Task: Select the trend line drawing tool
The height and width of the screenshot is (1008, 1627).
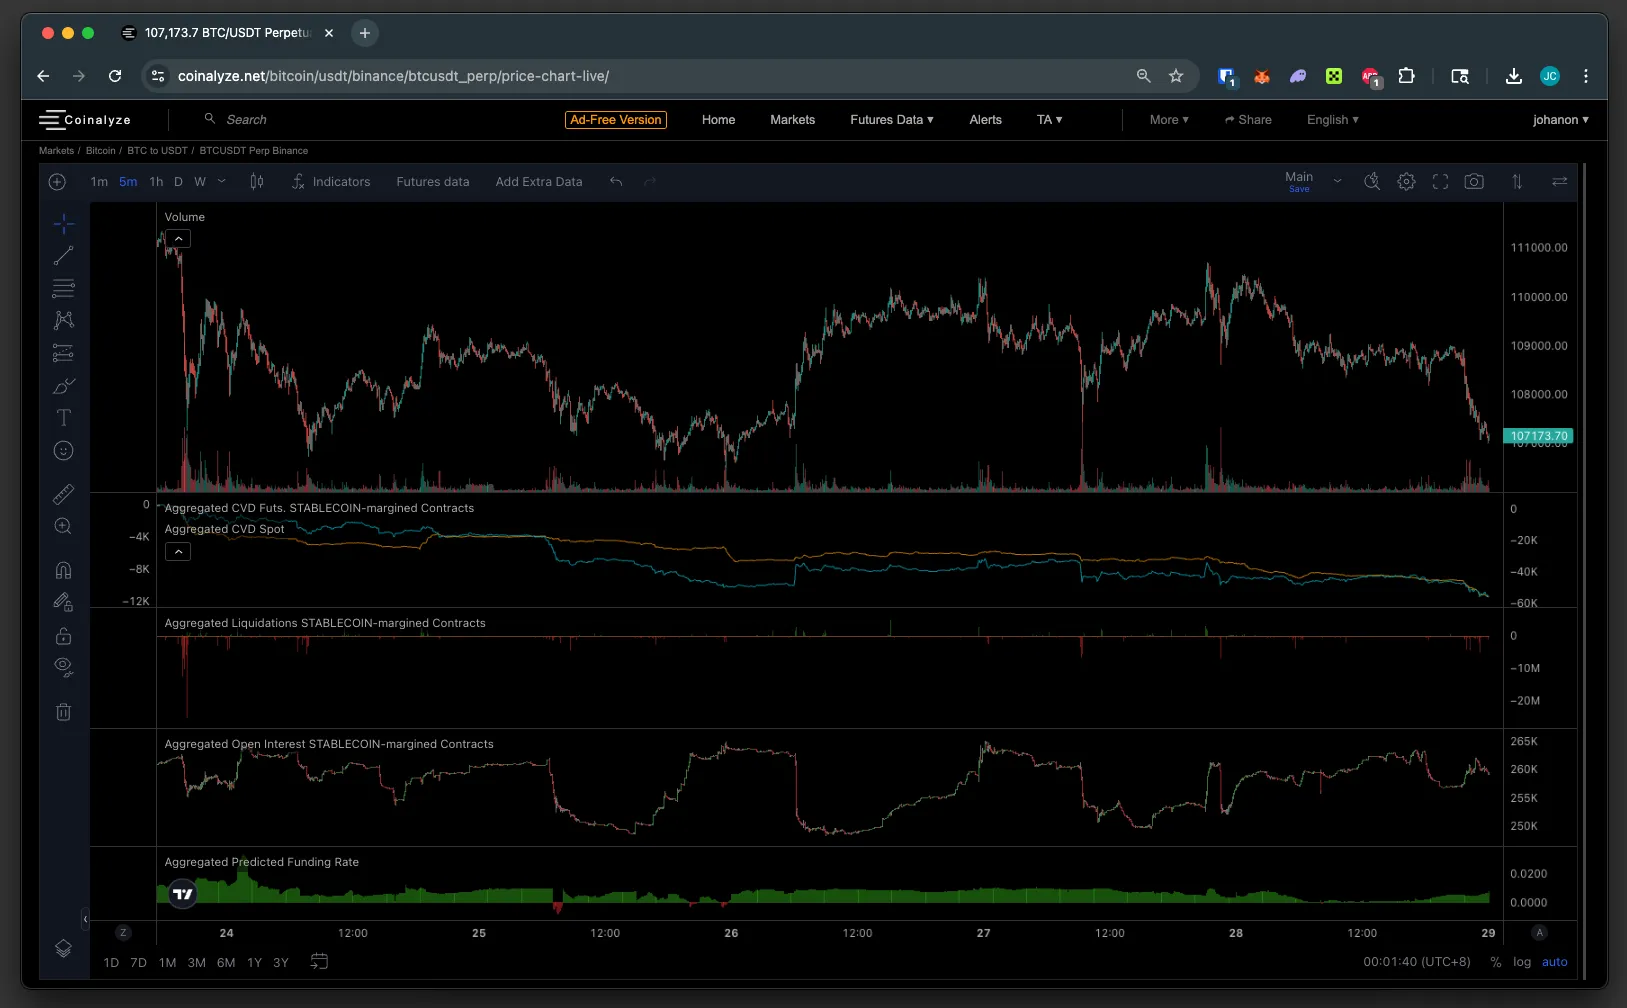Action: click(63, 256)
